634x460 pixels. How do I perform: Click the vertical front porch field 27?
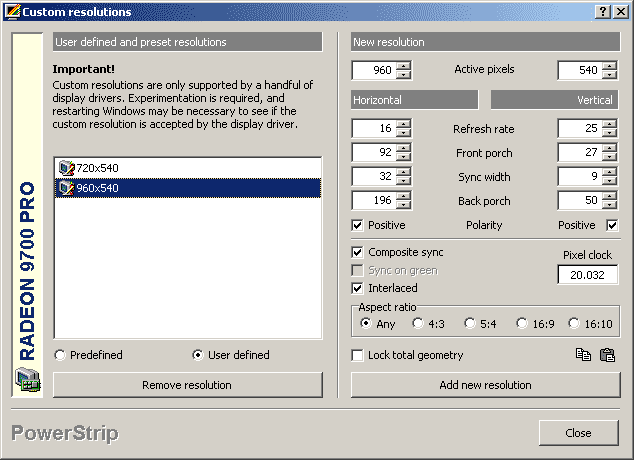pos(580,152)
